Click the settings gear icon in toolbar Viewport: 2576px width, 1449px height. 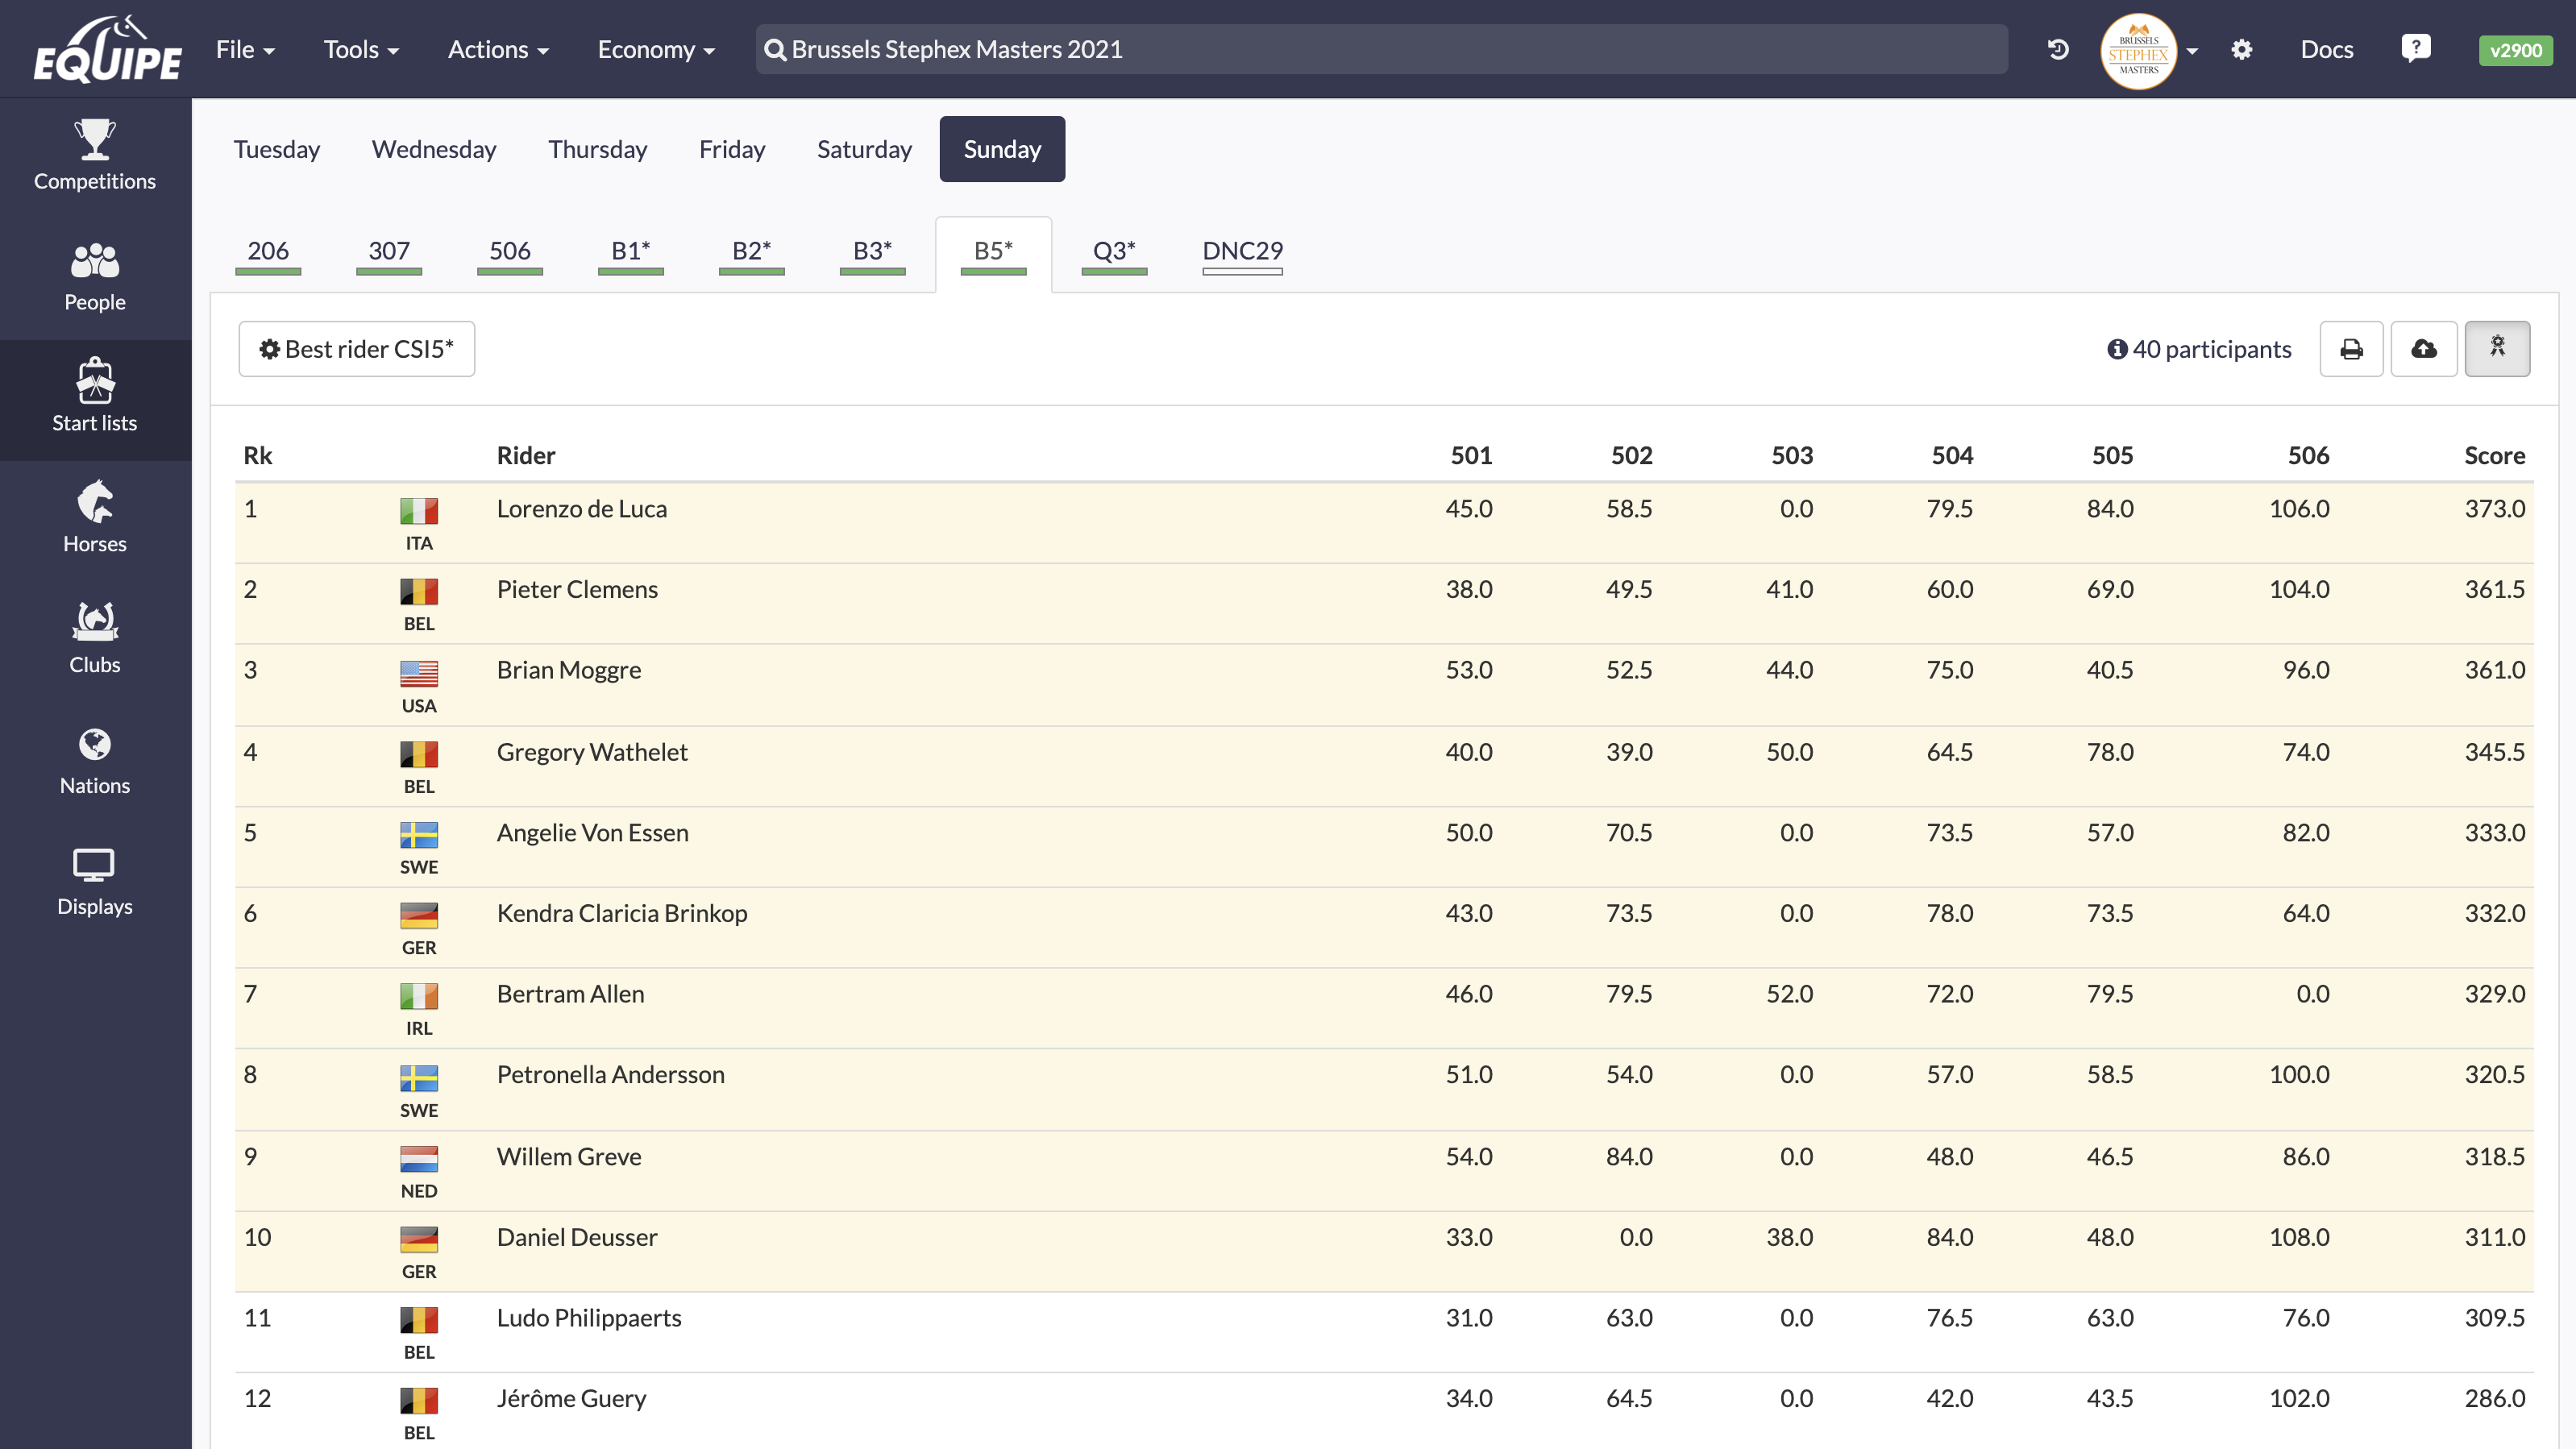point(2242,48)
